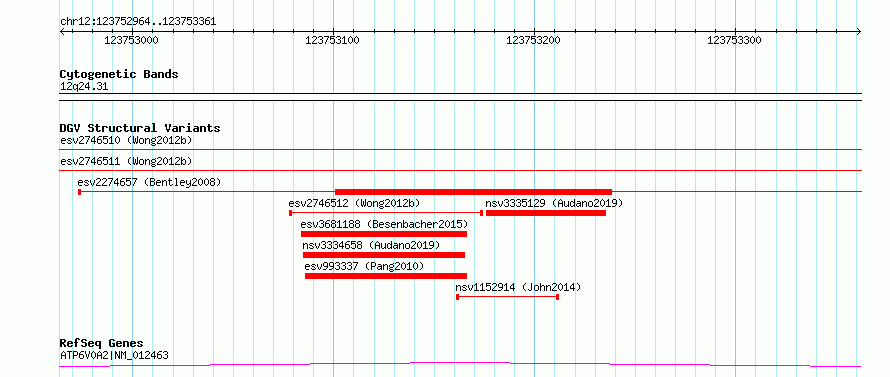Click the nsv3334658 red feature bar
Image resolution: width=890 pixels, height=377 pixels.
click(384, 255)
